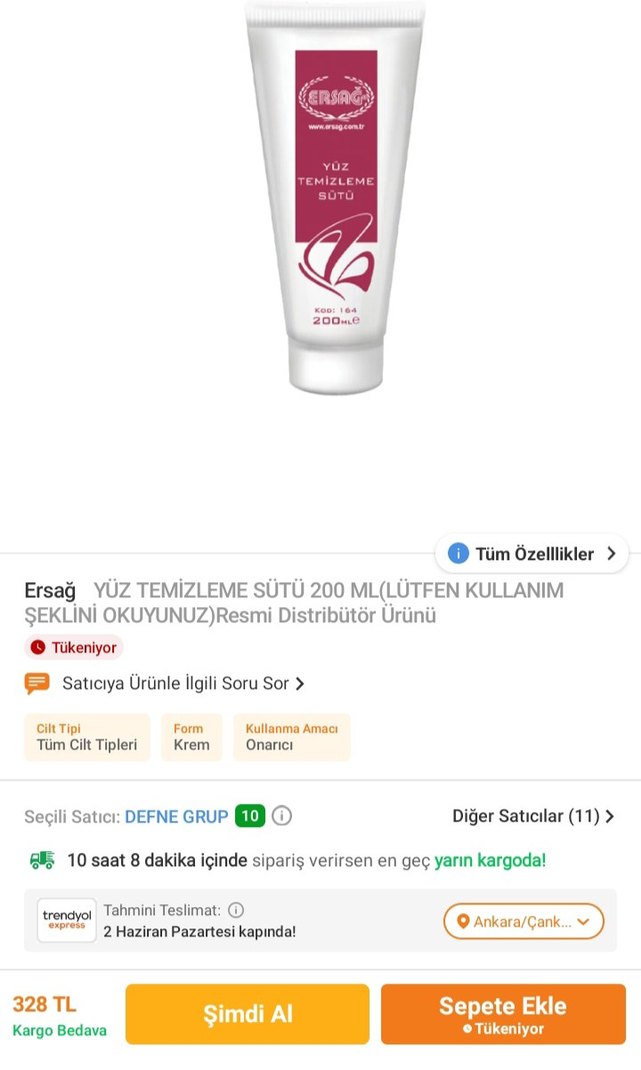Image resolution: width=641 pixels, height=1070 pixels.
Task: Select the Kullanma Amacı Onarıcı chip
Action: pos(291,737)
